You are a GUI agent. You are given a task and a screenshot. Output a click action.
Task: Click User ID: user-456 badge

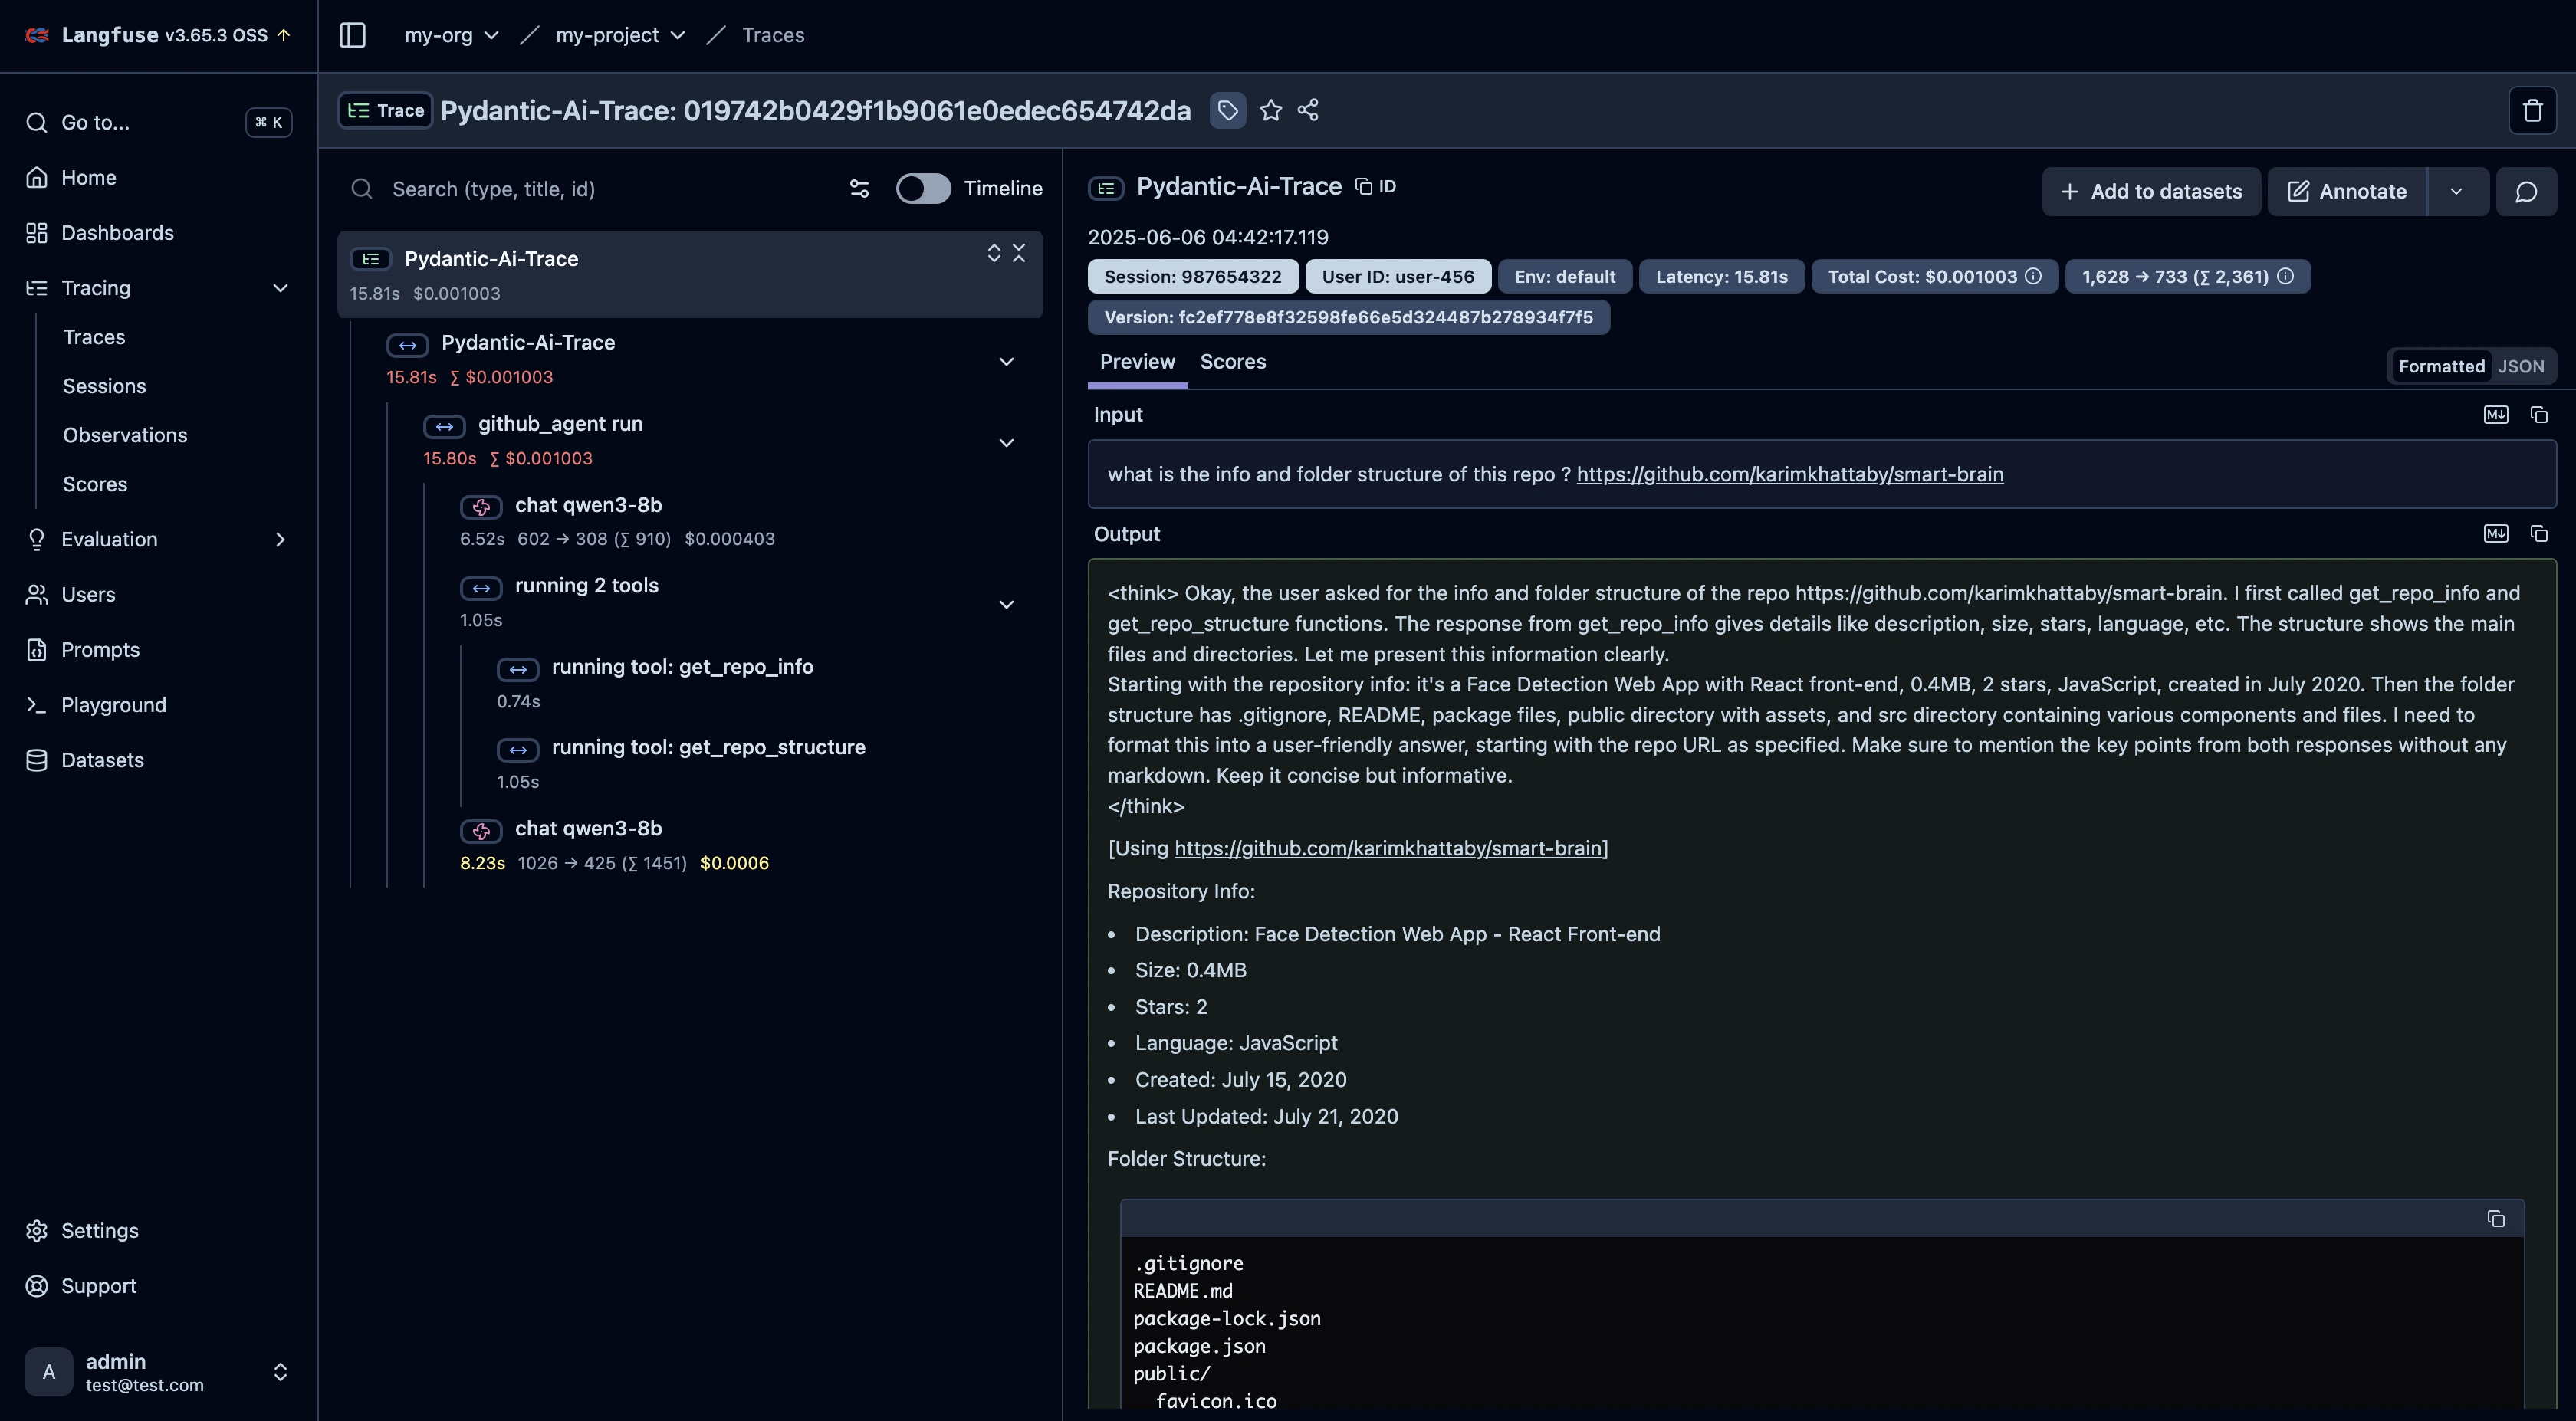(1398, 277)
